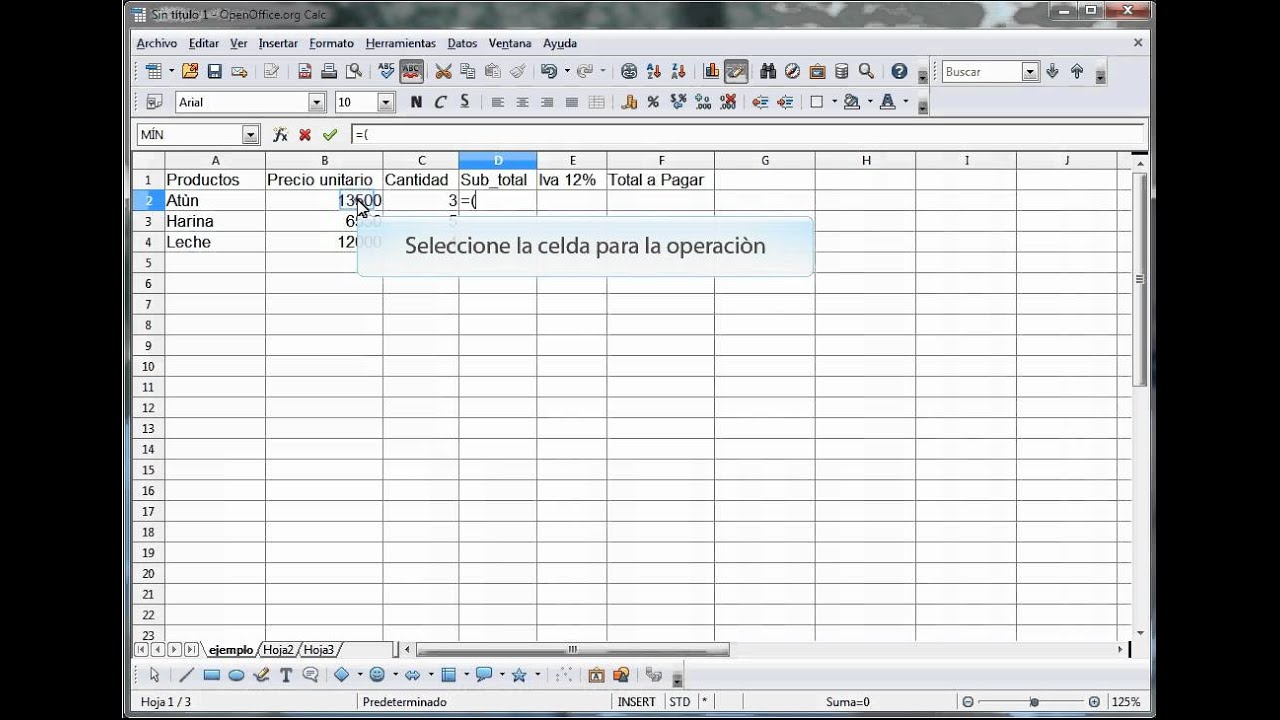Screen dimensions: 1280x720
Task: Open the Name Box dropdown showing MÍN
Action: point(250,135)
